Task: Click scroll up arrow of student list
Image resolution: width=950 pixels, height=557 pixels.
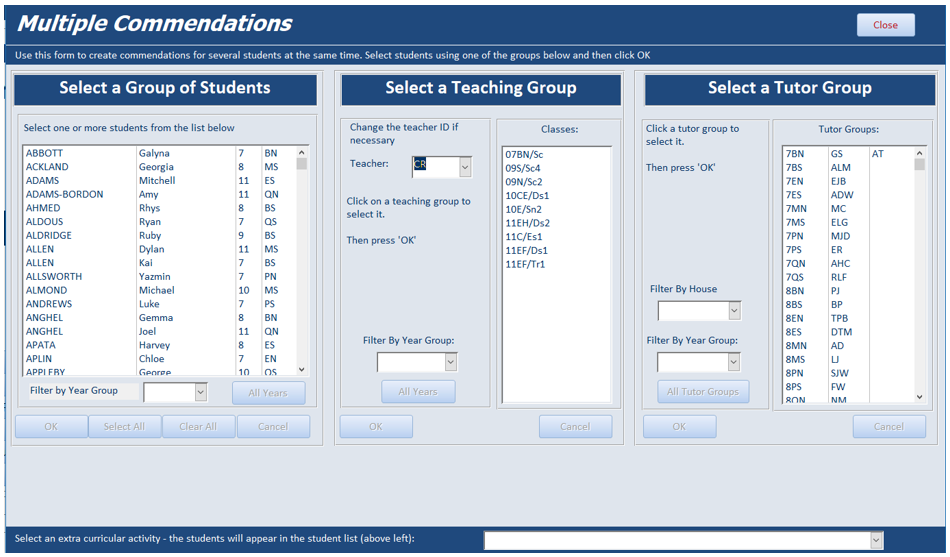Action: [302, 153]
